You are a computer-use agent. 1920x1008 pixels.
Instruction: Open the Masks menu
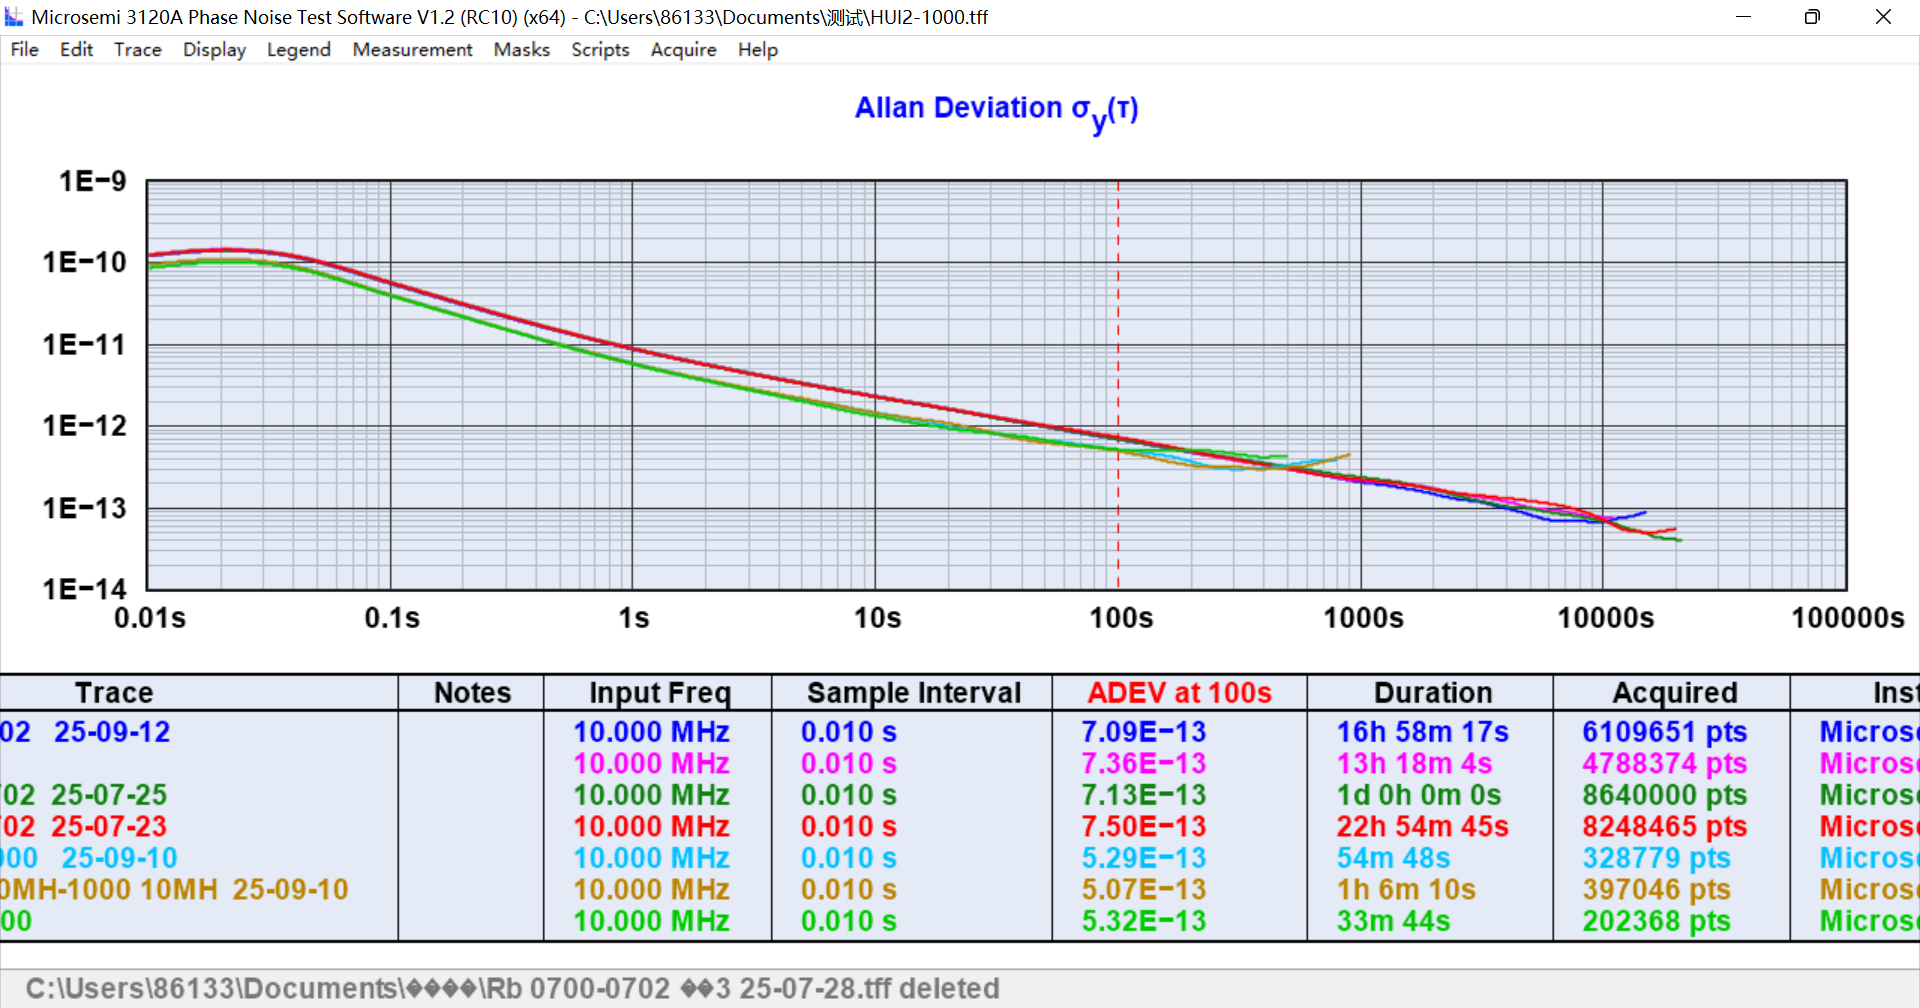(521, 50)
